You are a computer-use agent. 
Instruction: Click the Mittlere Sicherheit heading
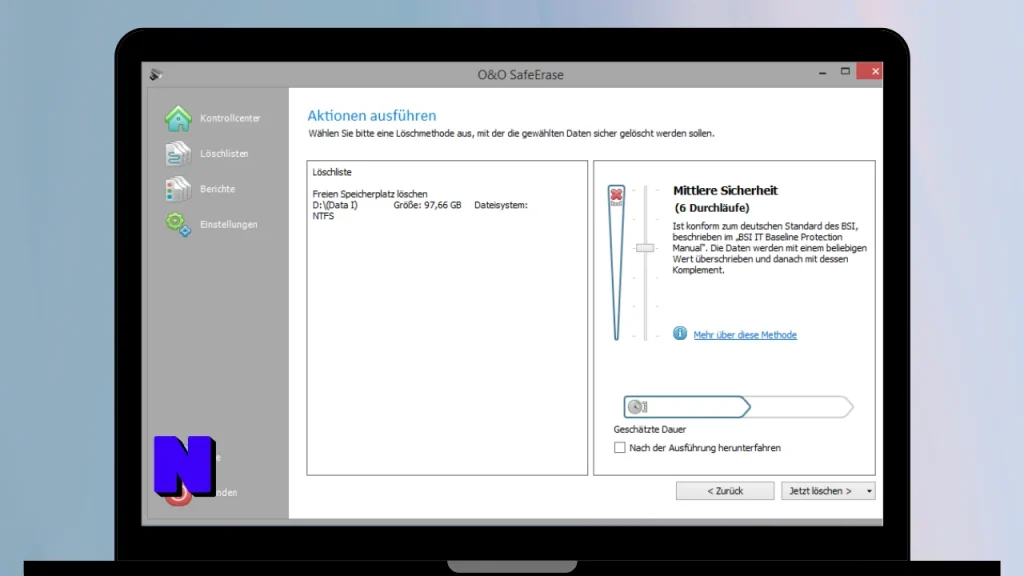725,191
